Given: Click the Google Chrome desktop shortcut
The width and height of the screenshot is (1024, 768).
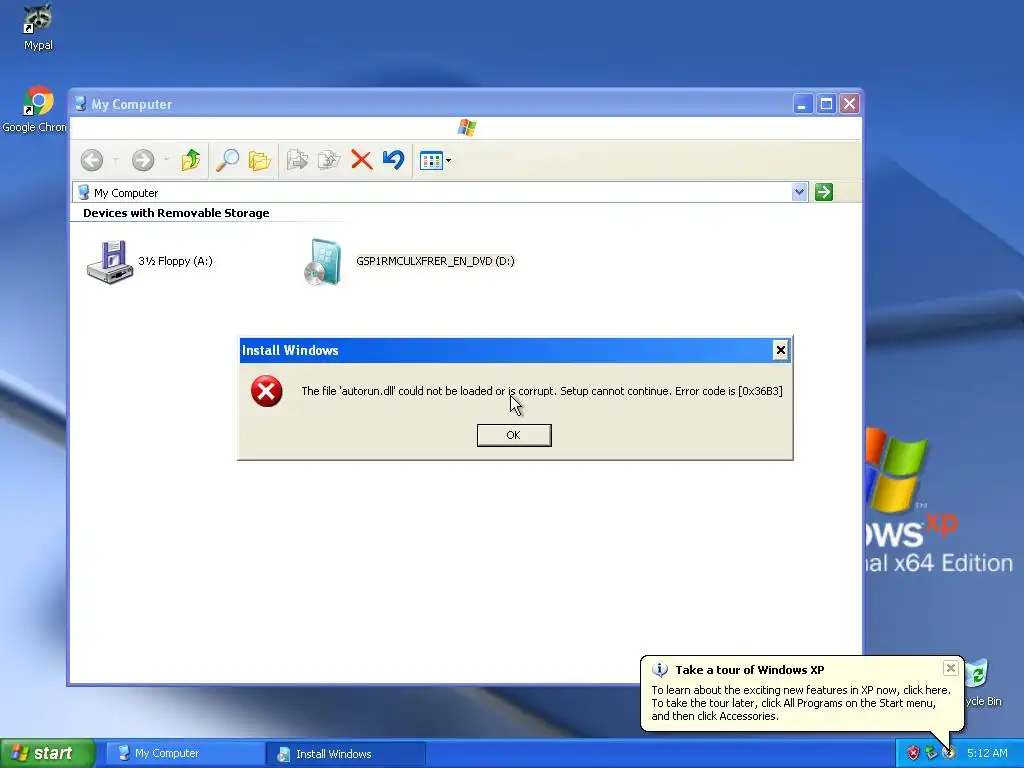Looking at the screenshot, I should click(36, 109).
